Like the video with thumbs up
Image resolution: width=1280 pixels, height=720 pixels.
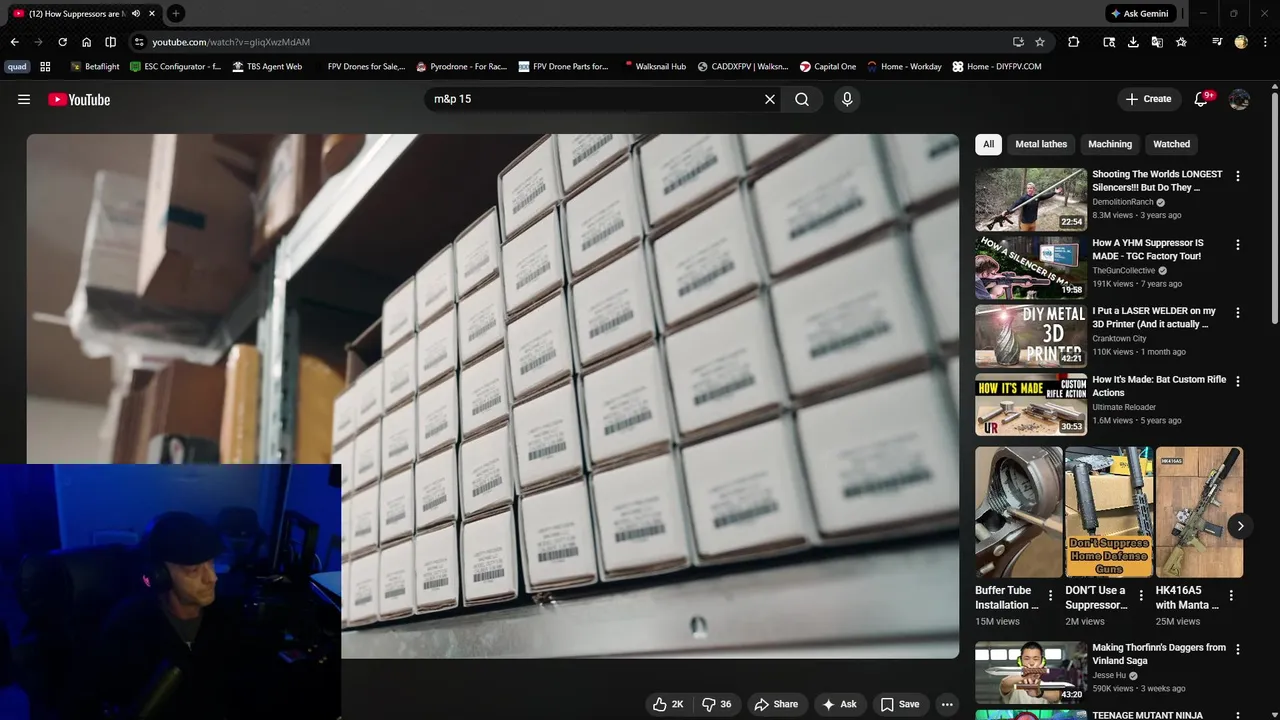pyautogui.click(x=668, y=704)
